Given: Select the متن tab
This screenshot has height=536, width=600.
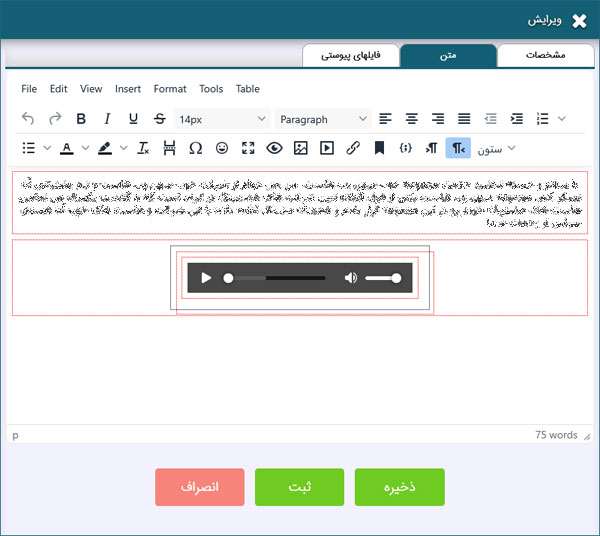Looking at the screenshot, I should pos(448,56).
